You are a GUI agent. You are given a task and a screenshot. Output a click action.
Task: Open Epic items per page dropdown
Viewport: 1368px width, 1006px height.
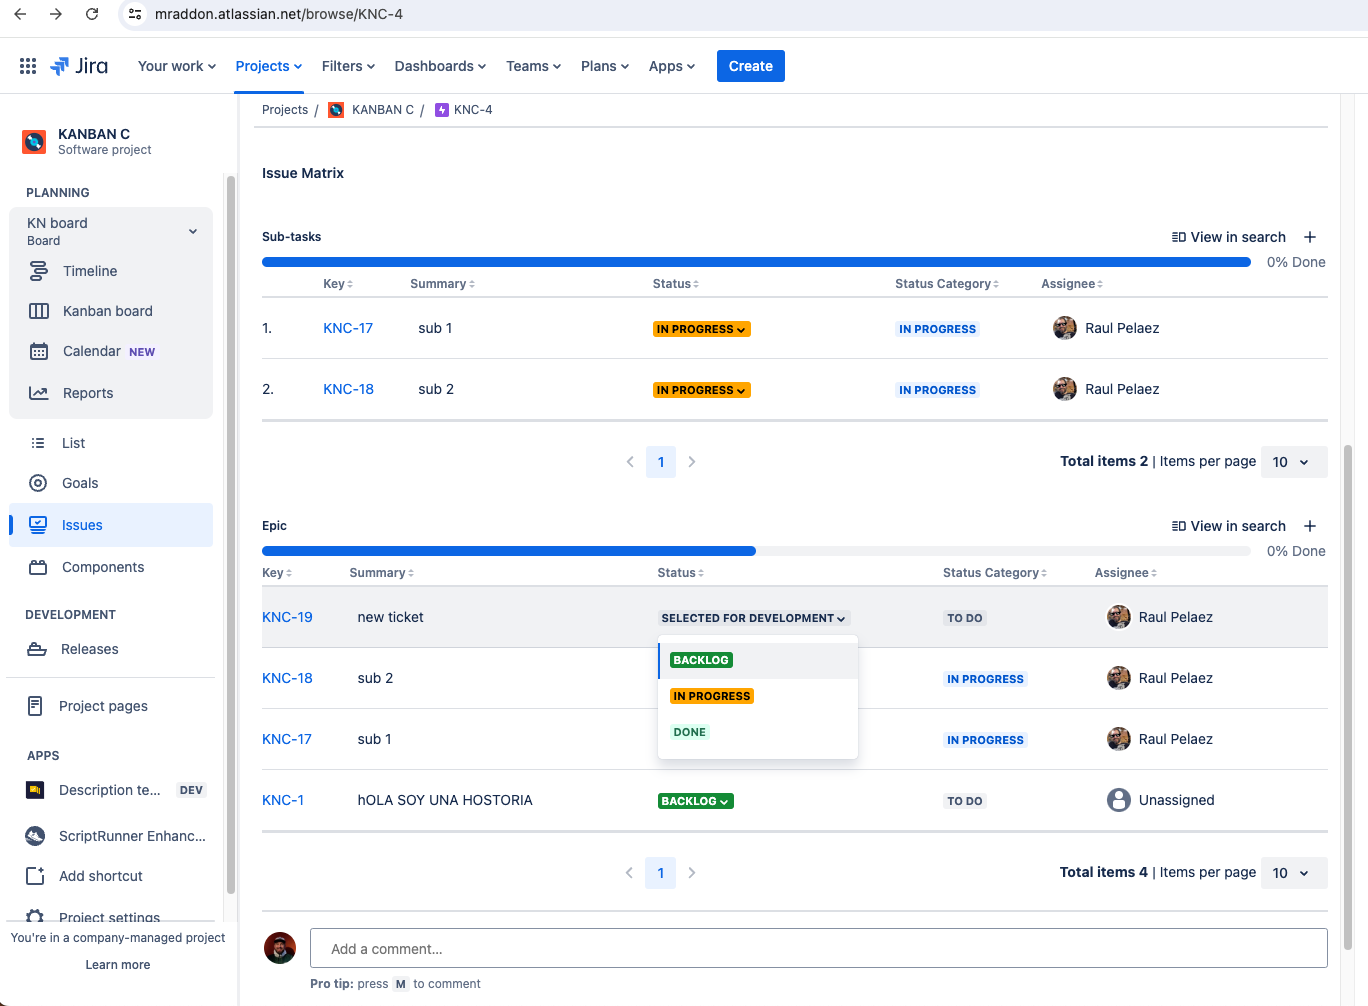(1293, 873)
